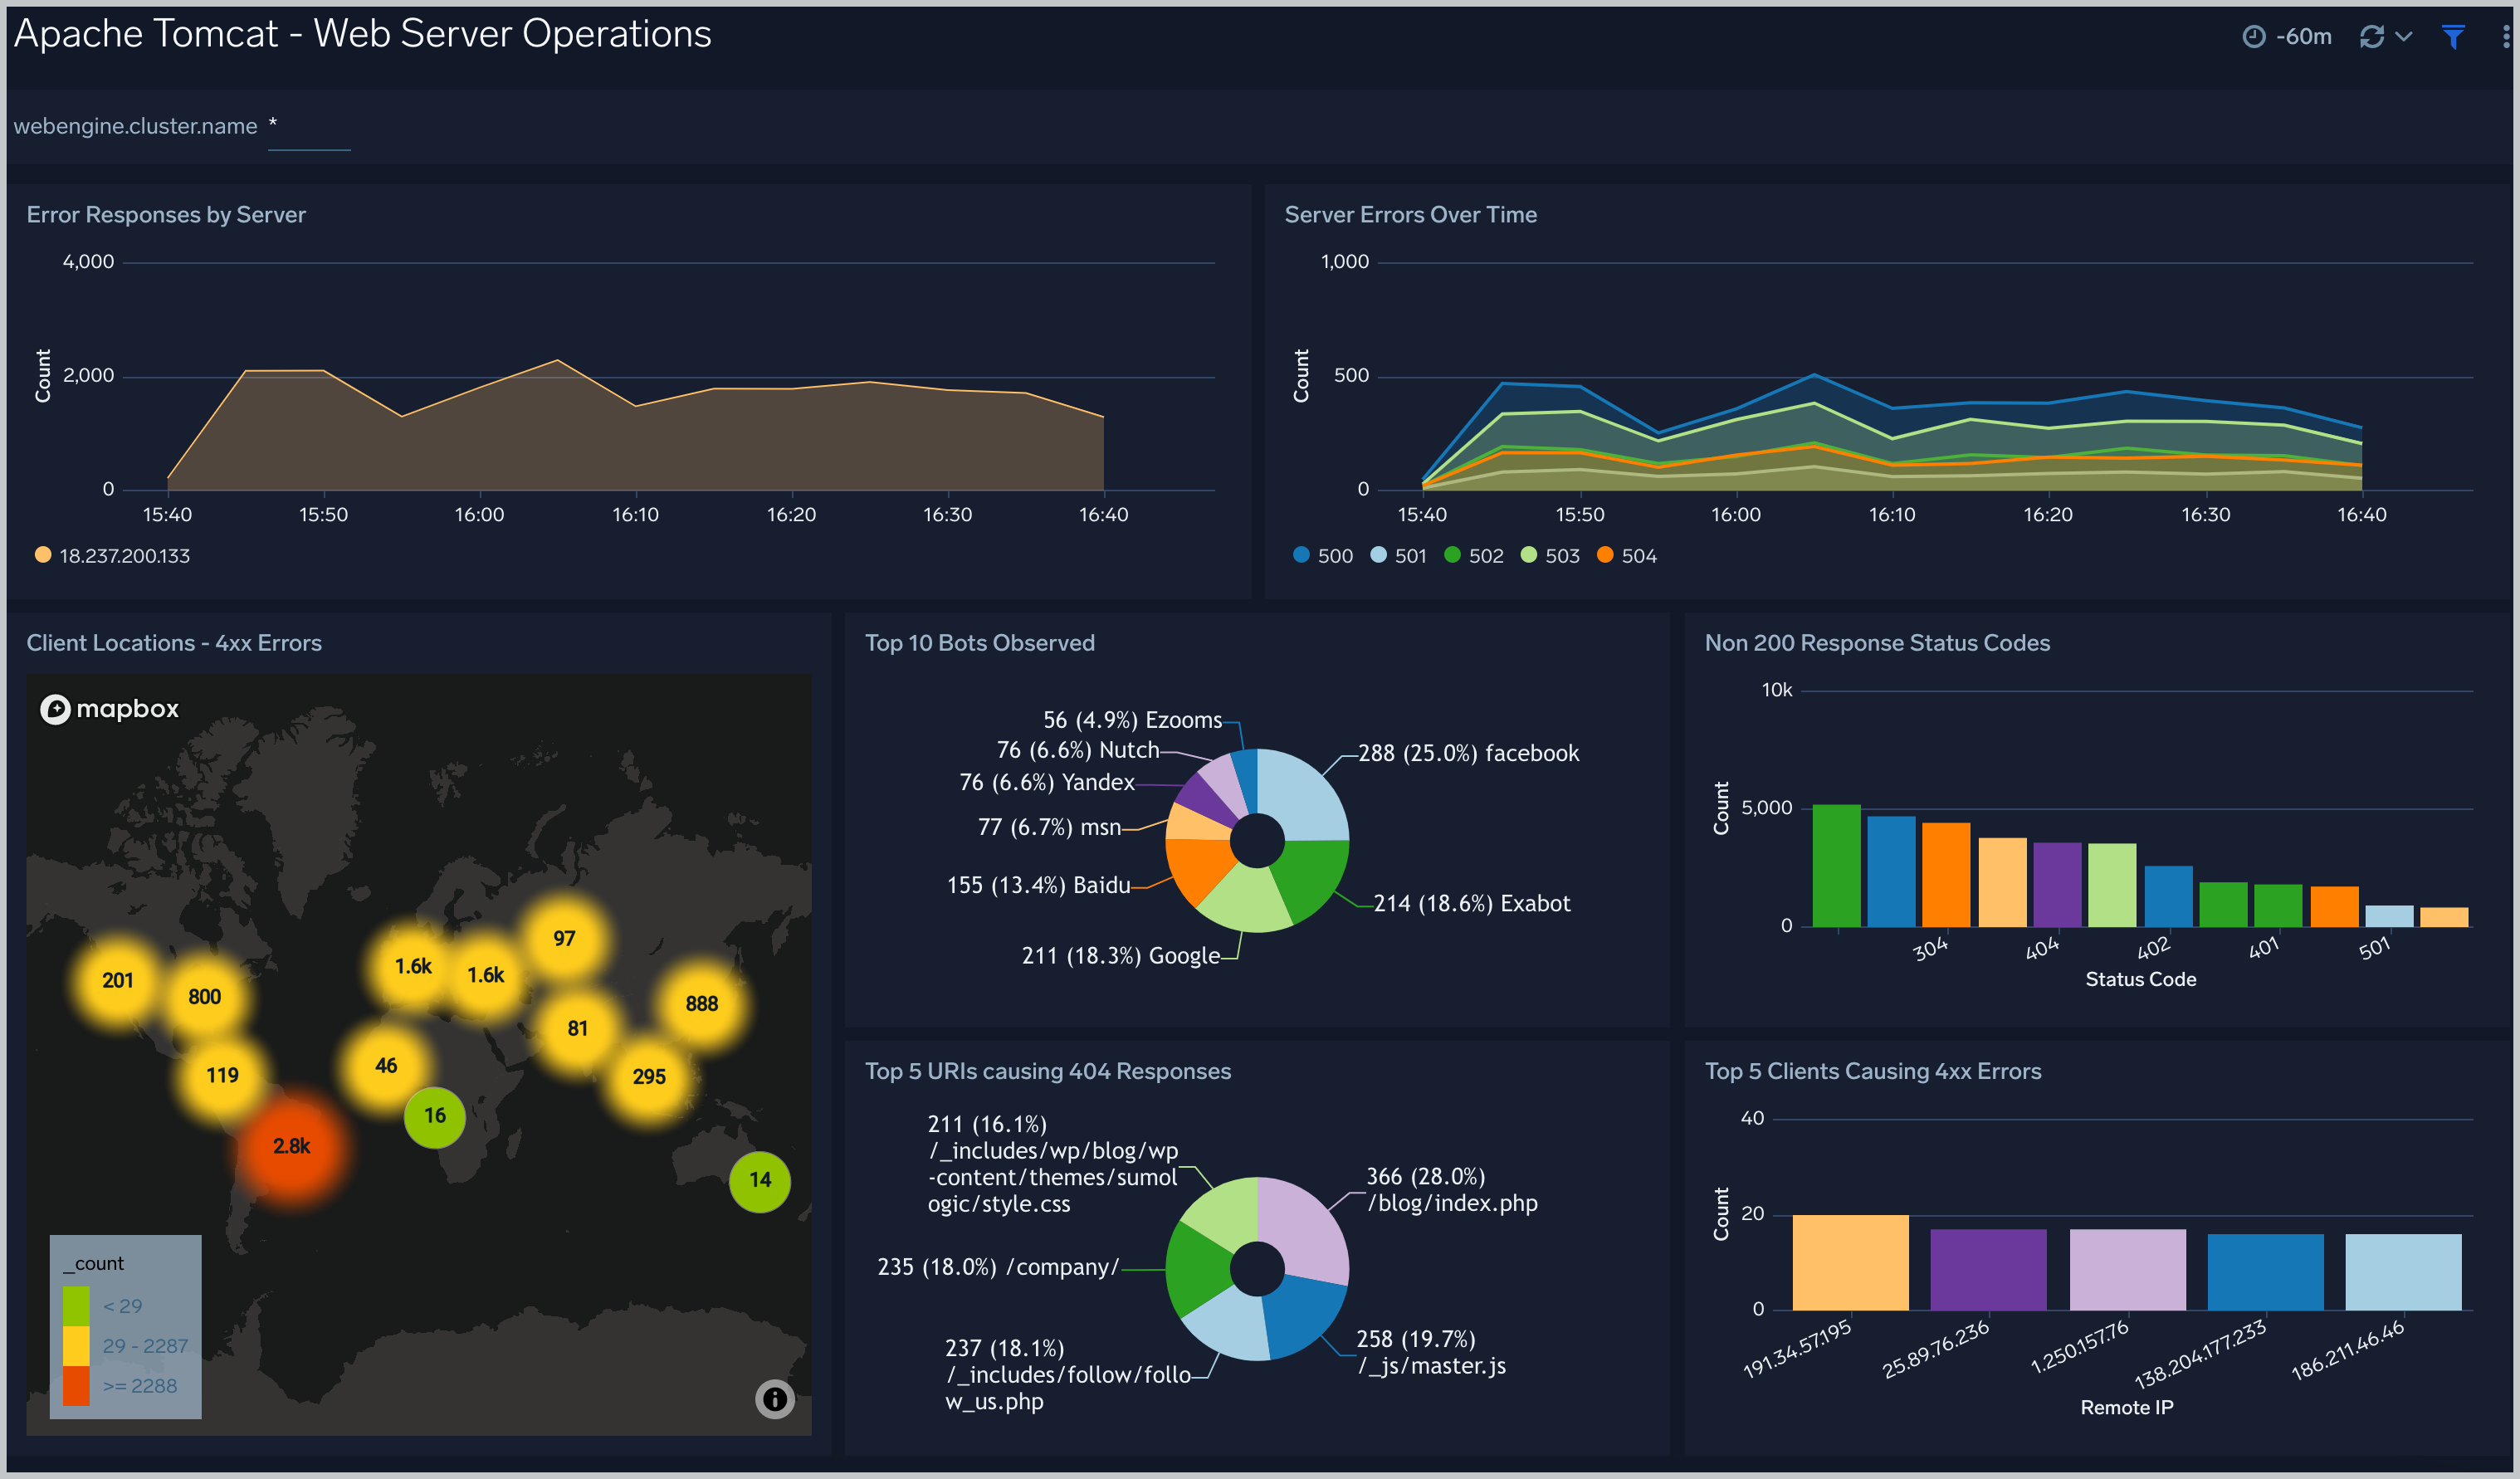Click the 76 (6.6%) Nutch label
This screenshot has height=1479, width=2520.
point(1078,750)
